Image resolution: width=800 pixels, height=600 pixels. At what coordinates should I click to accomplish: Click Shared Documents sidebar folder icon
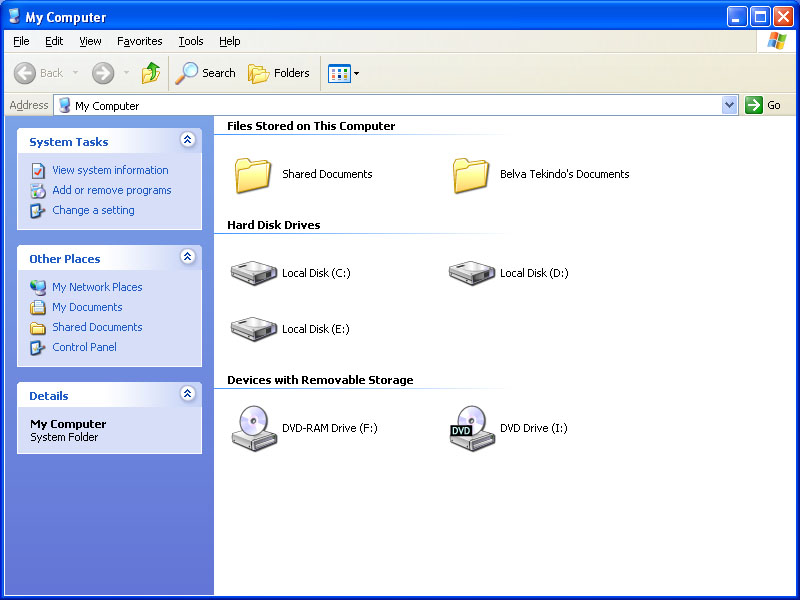[38, 328]
